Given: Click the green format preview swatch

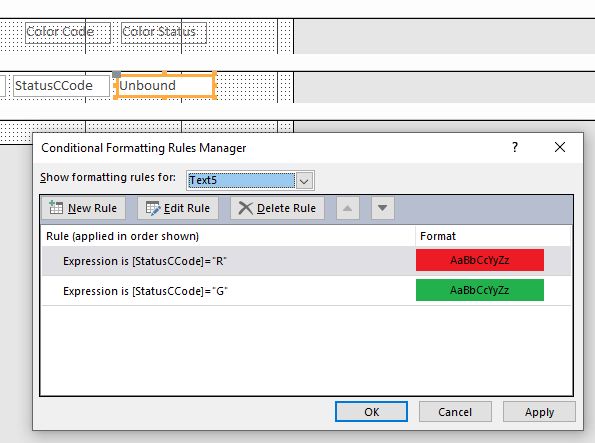Looking at the screenshot, I should coord(480,290).
